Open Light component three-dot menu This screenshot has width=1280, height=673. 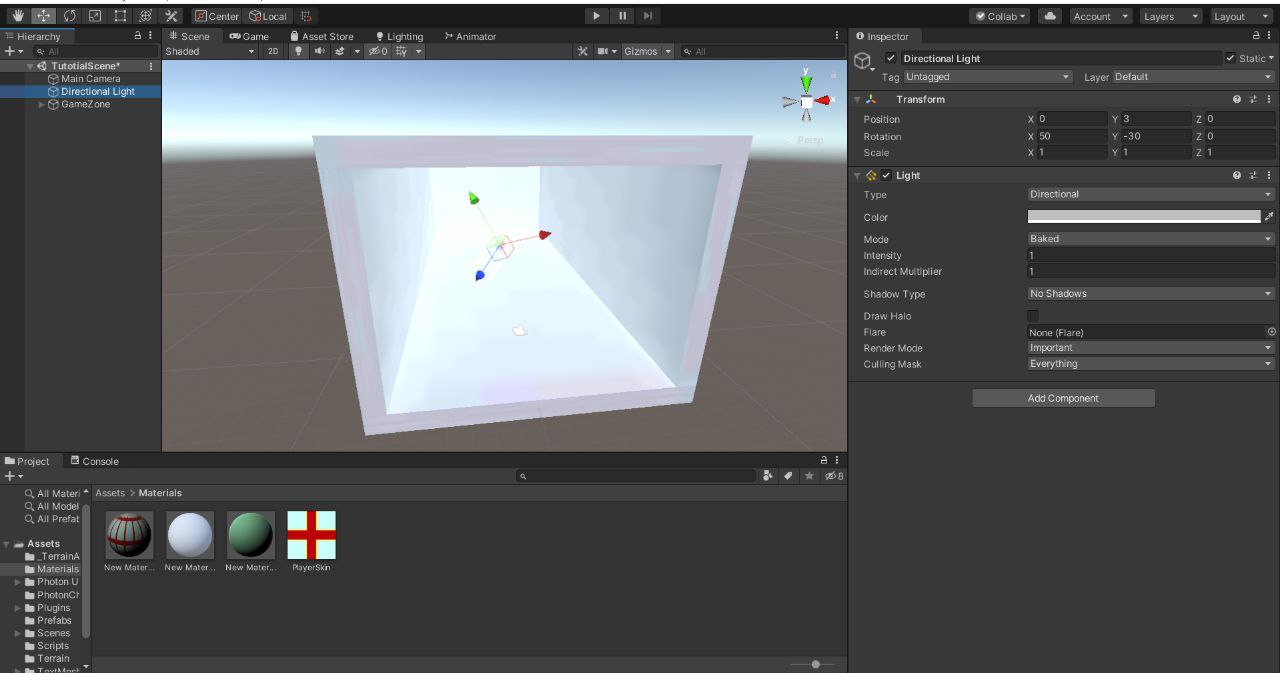click(x=1269, y=175)
